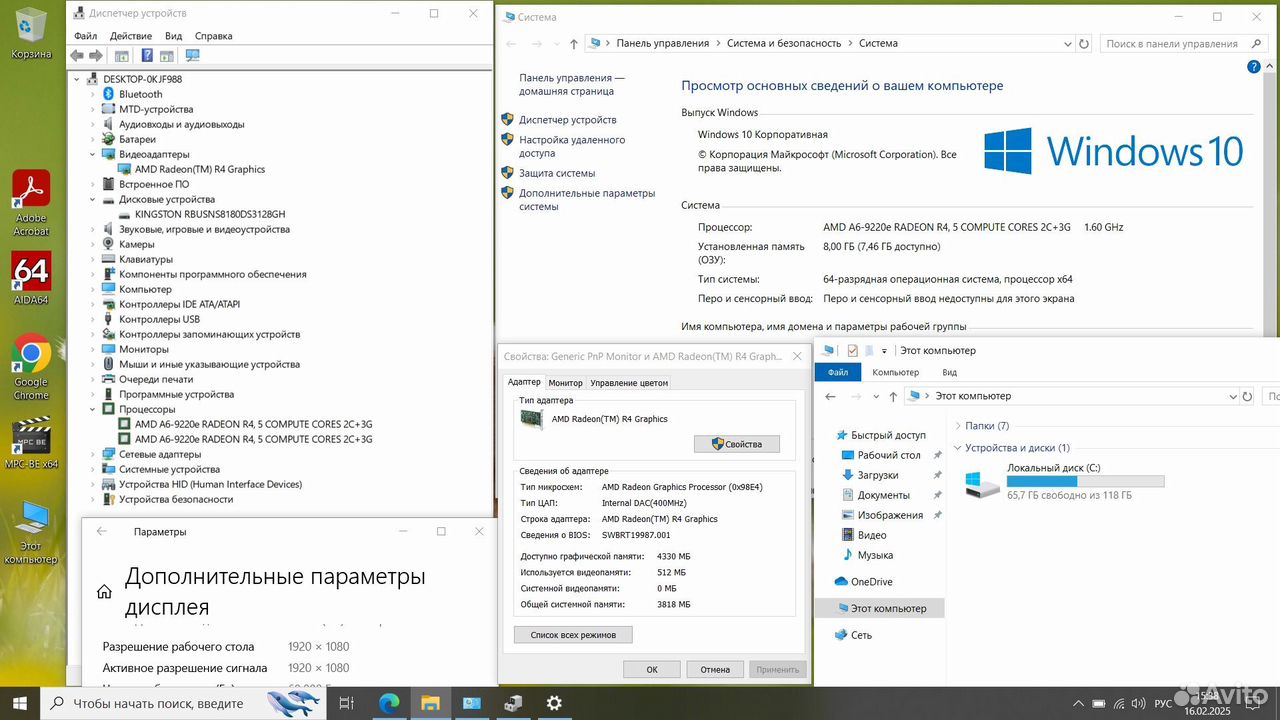Open the Защита системы link
Viewport: 1280px width, 720px height.
[x=557, y=173]
